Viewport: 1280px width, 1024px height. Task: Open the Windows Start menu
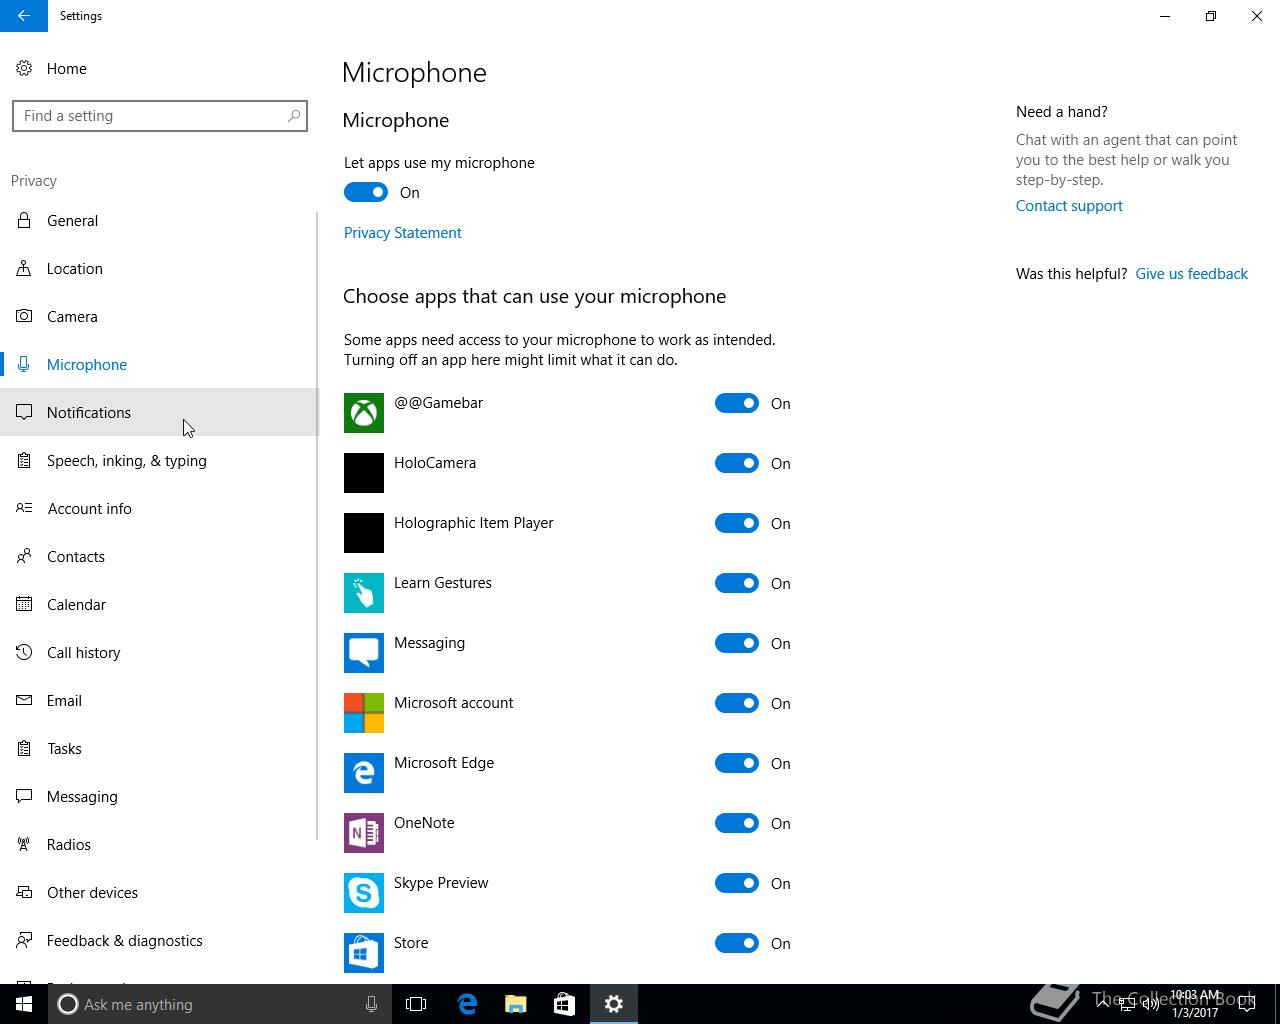tap(24, 1004)
